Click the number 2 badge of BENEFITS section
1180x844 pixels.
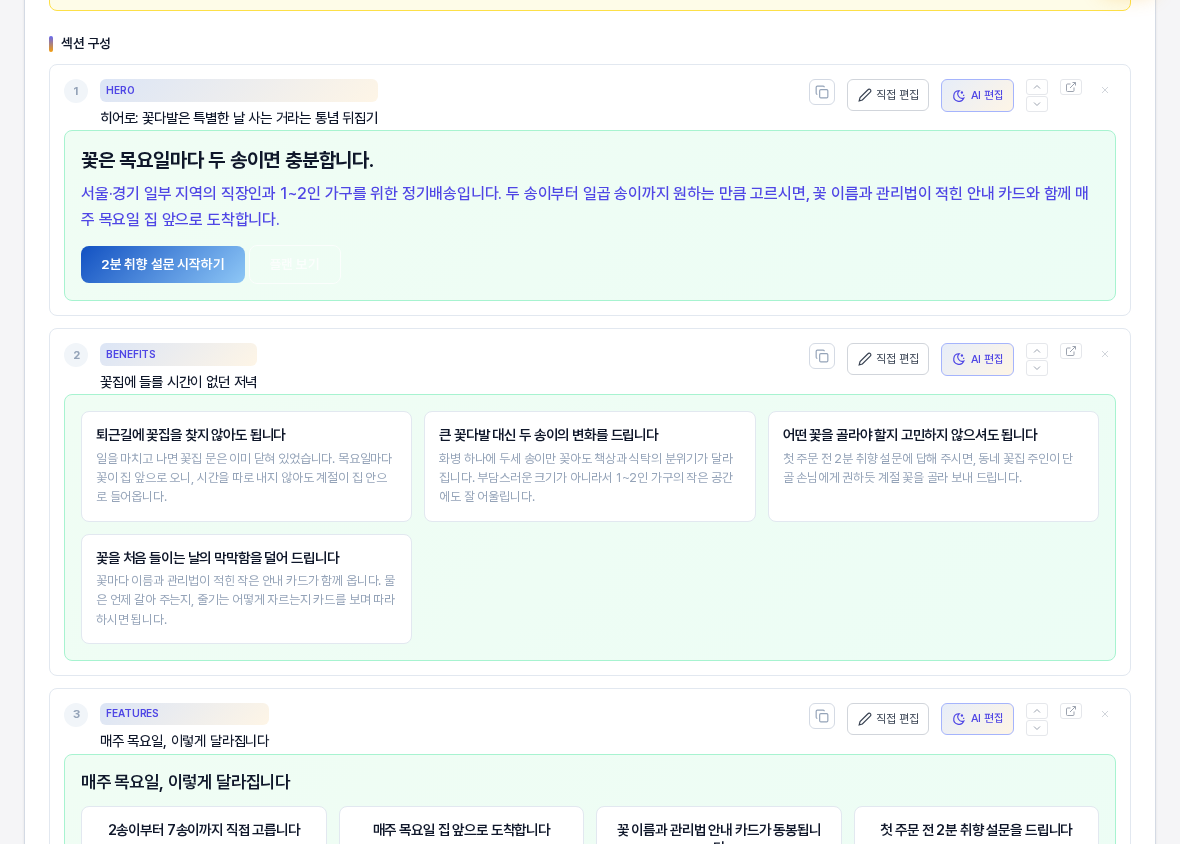tap(76, 355)
